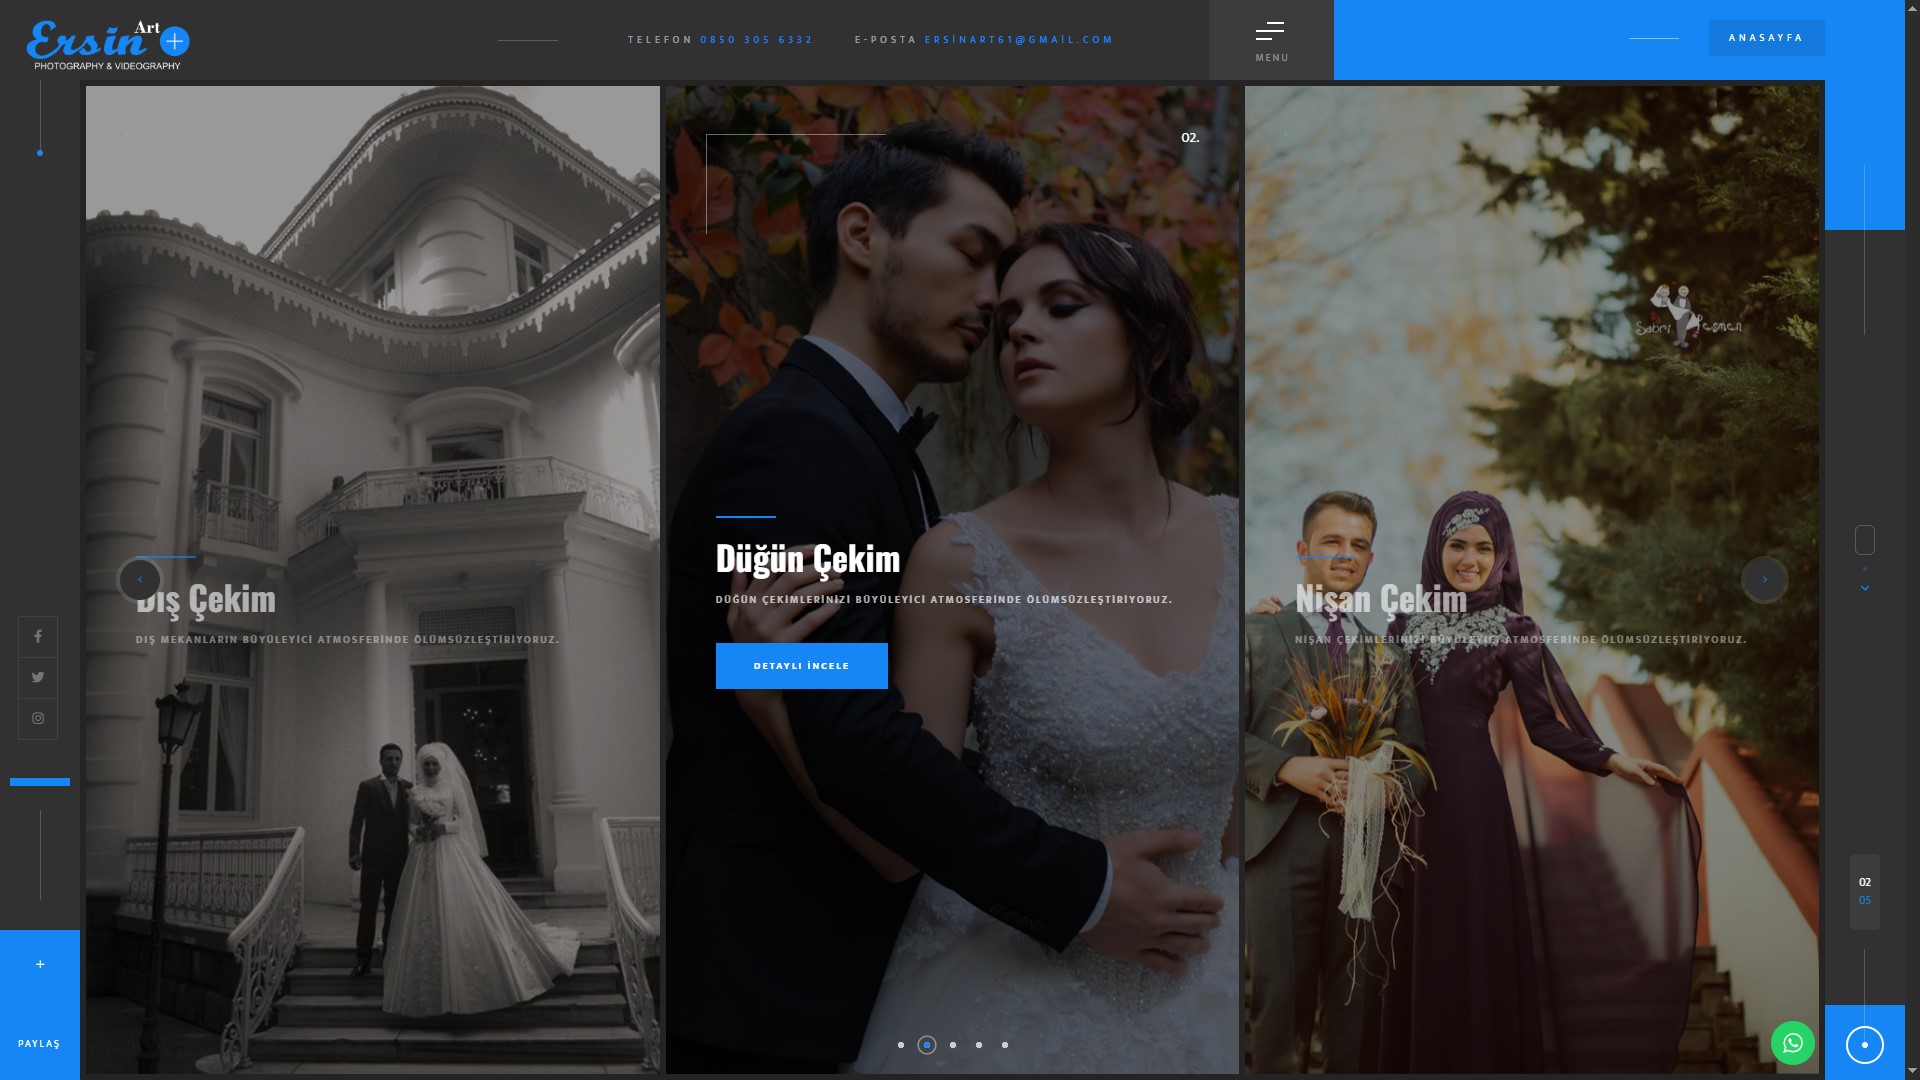Open the Twitter social icon
Viewport: 1920px width, 1080px height.
click(38, 678)
